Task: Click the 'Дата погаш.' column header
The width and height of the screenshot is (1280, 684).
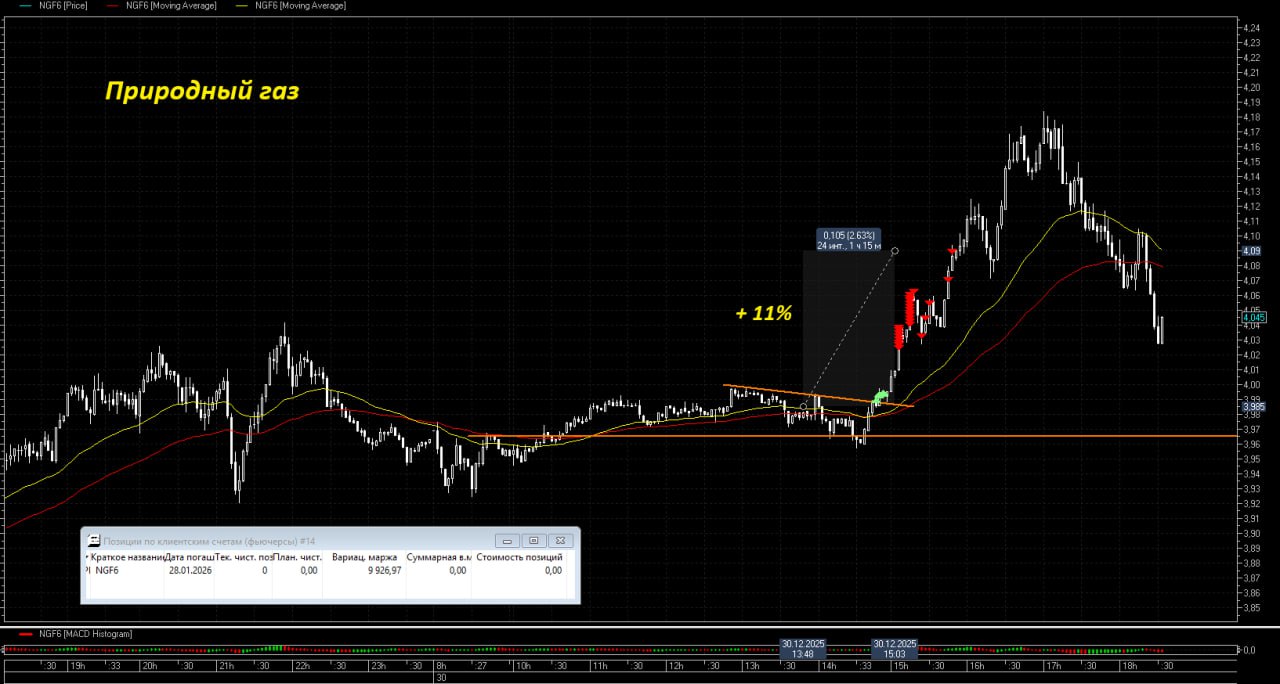Action: coord(188,557)
